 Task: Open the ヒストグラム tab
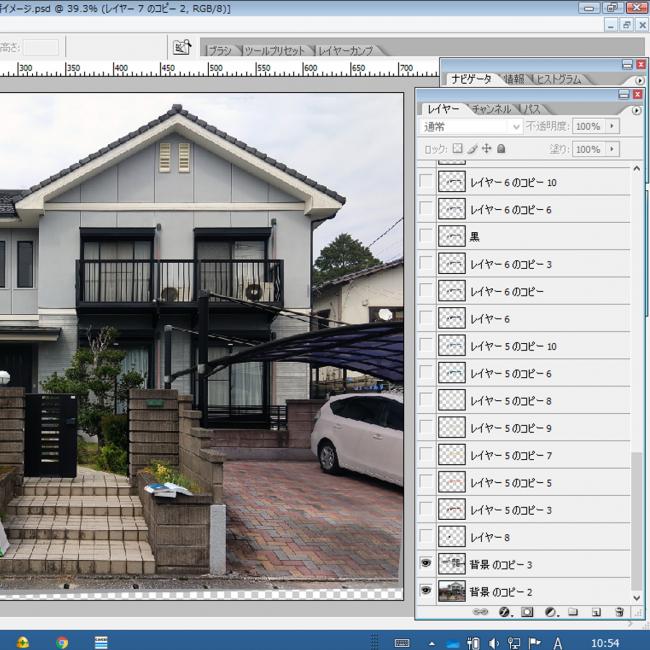coord(560,79)
